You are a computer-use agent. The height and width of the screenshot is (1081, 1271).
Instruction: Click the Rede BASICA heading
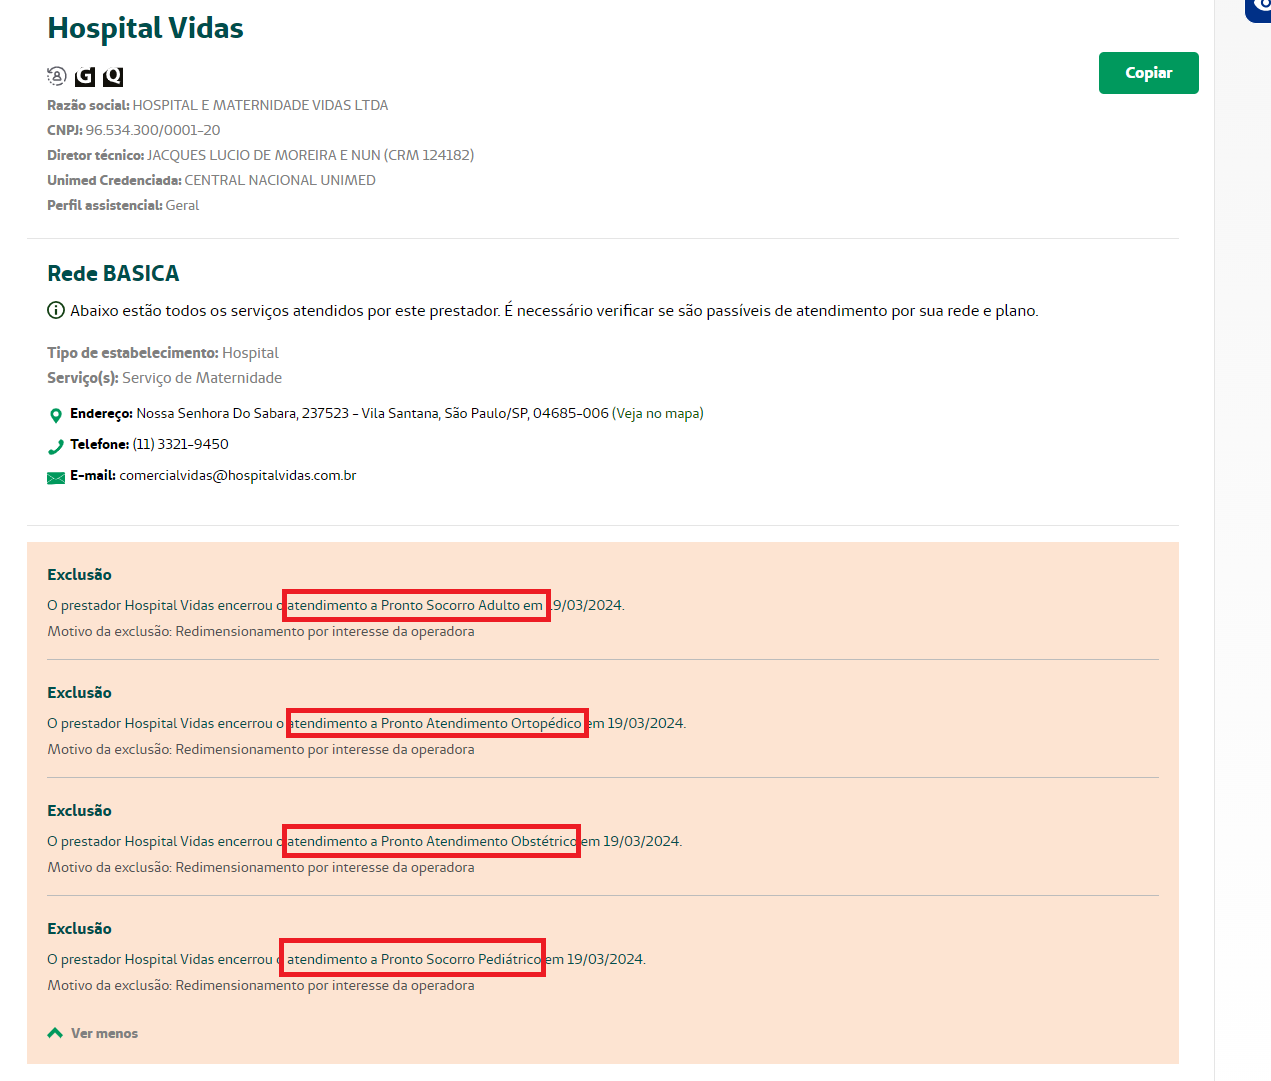pos(113,273)
